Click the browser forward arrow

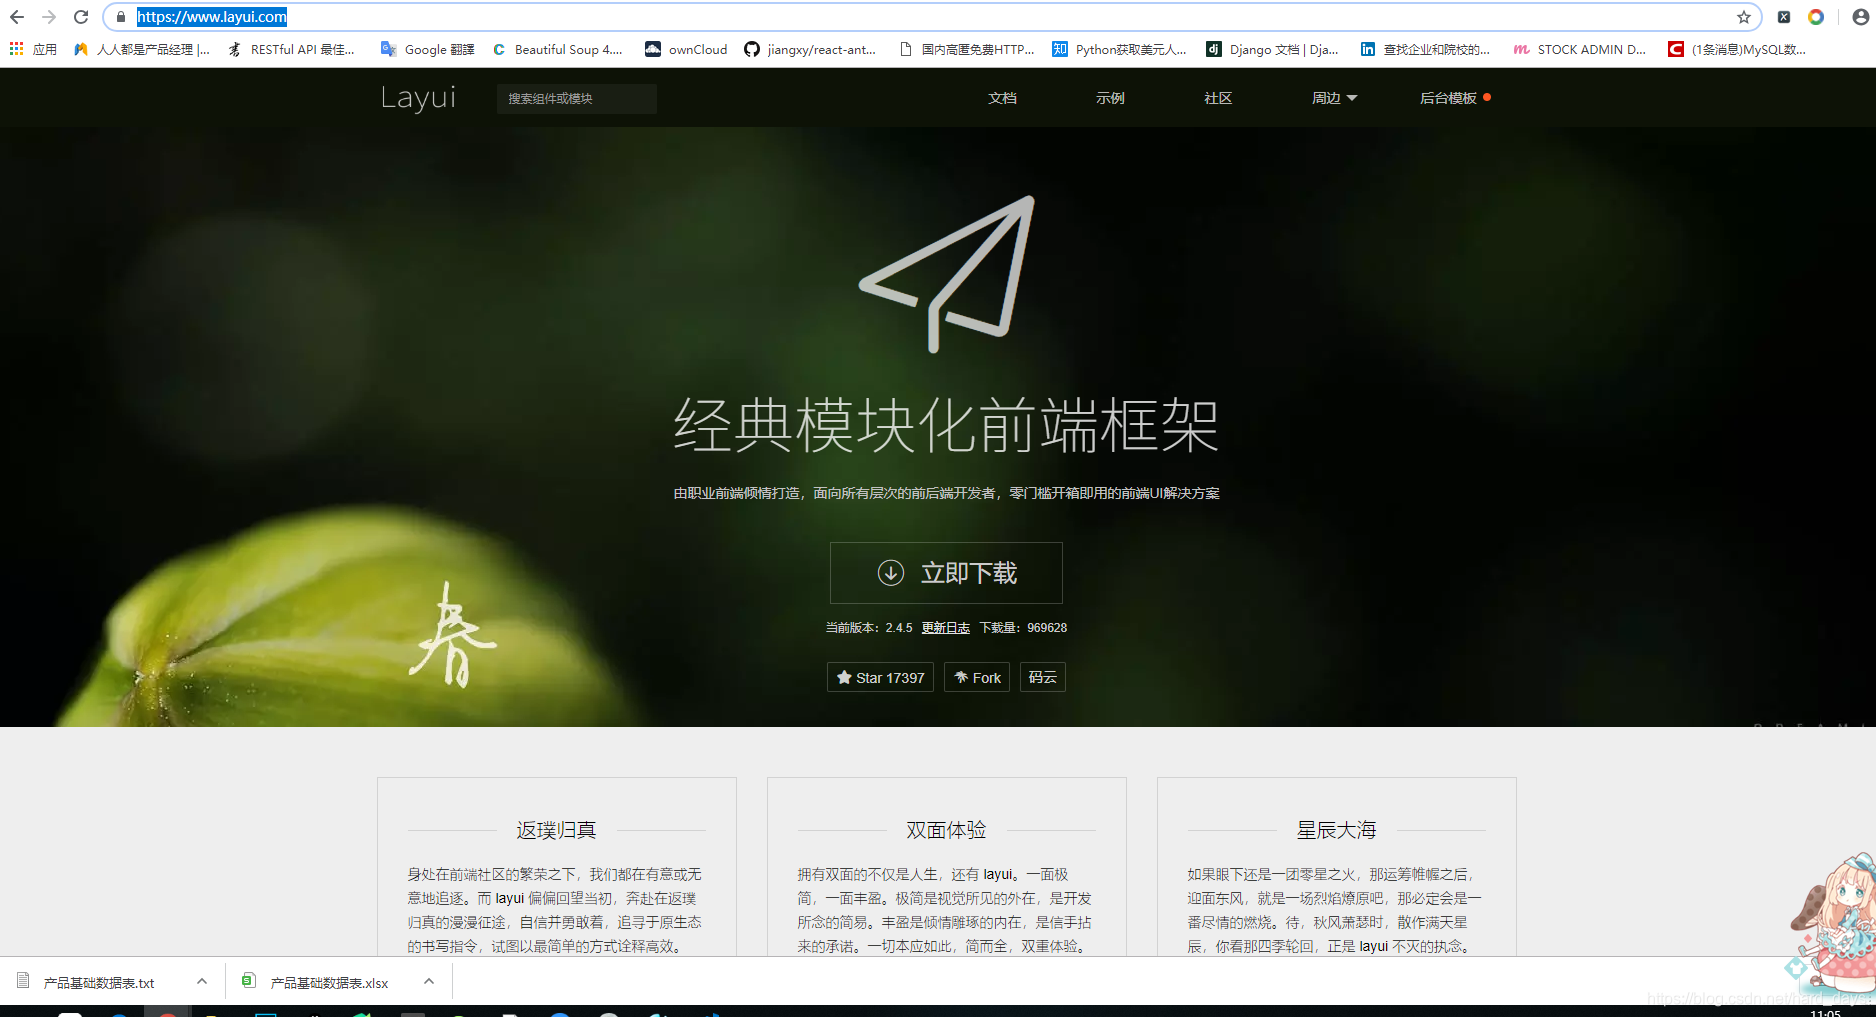(x=48, y=17)
